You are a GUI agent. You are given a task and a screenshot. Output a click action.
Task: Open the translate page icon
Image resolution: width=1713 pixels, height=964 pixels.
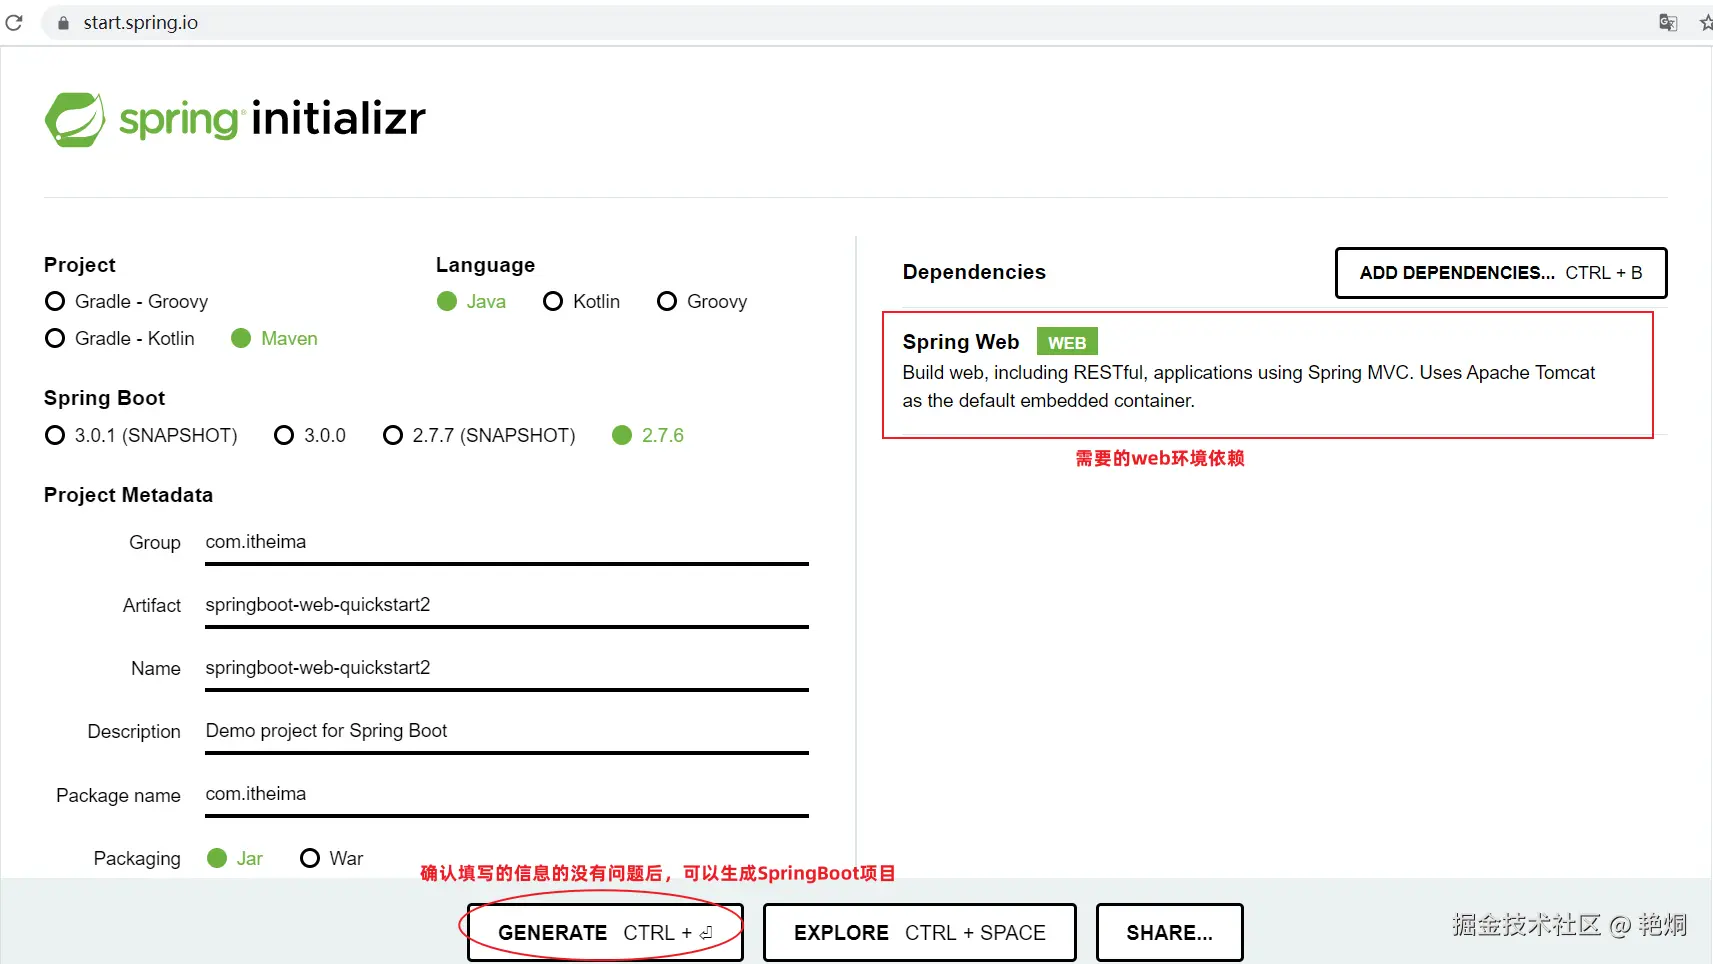1668,22
